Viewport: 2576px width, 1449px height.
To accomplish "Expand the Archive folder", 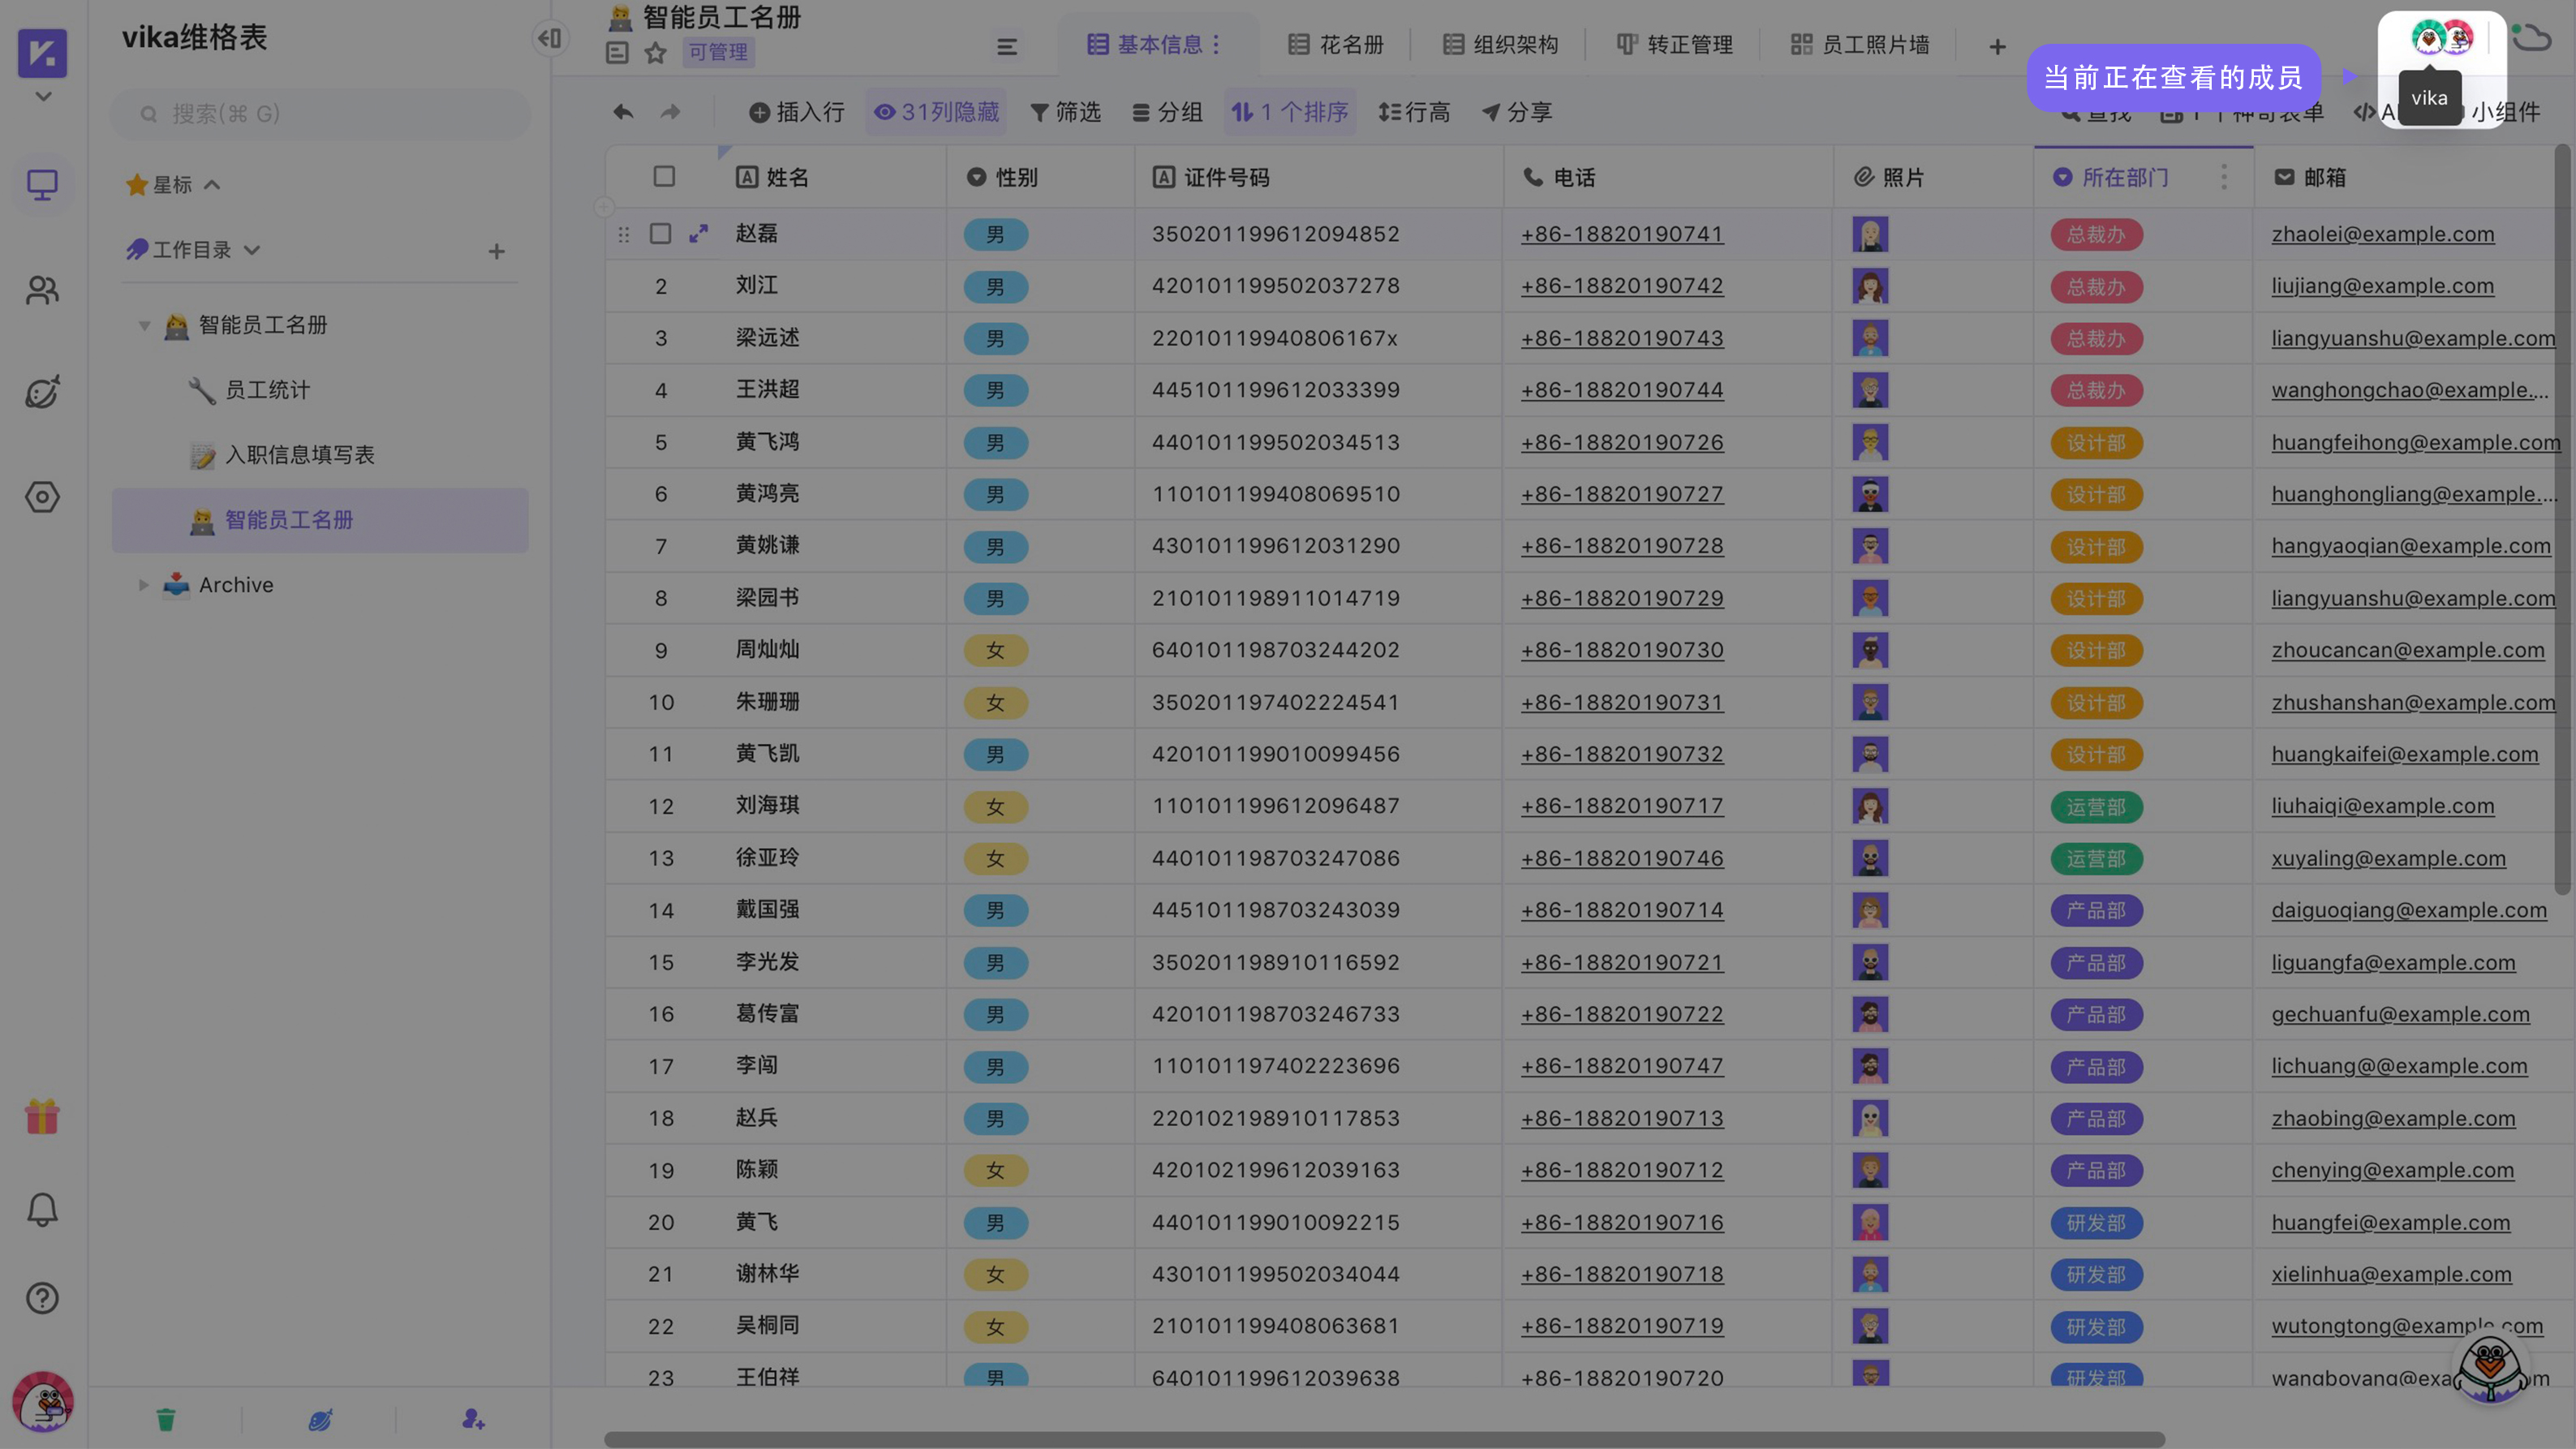I will 142,585.
